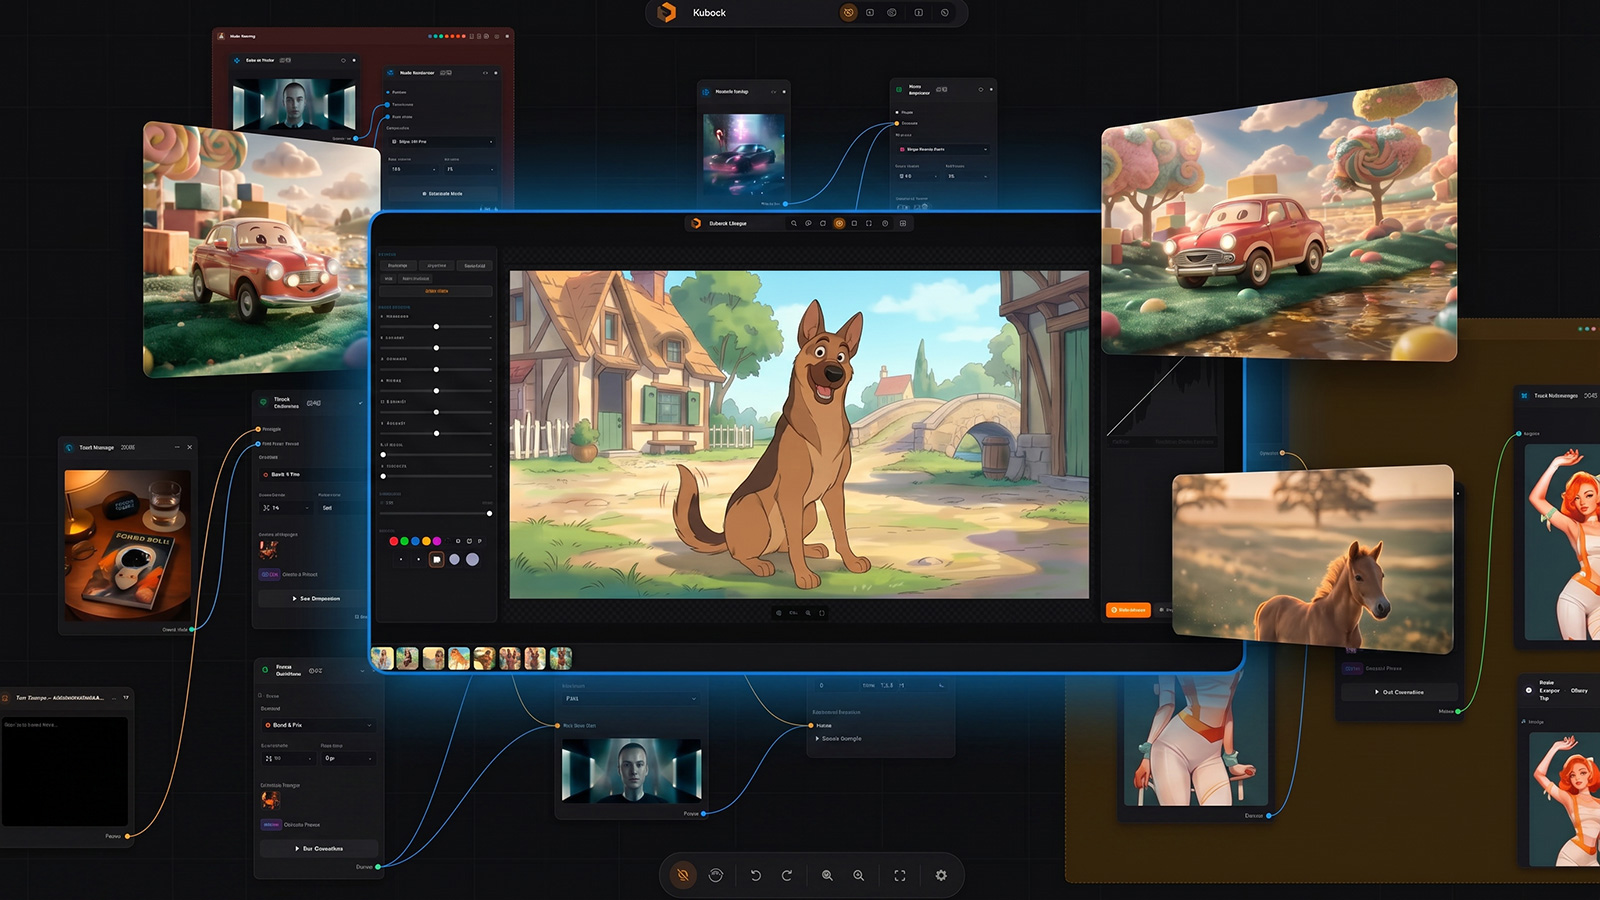Click the long slider handle above the color swatches

coord(489,513)
